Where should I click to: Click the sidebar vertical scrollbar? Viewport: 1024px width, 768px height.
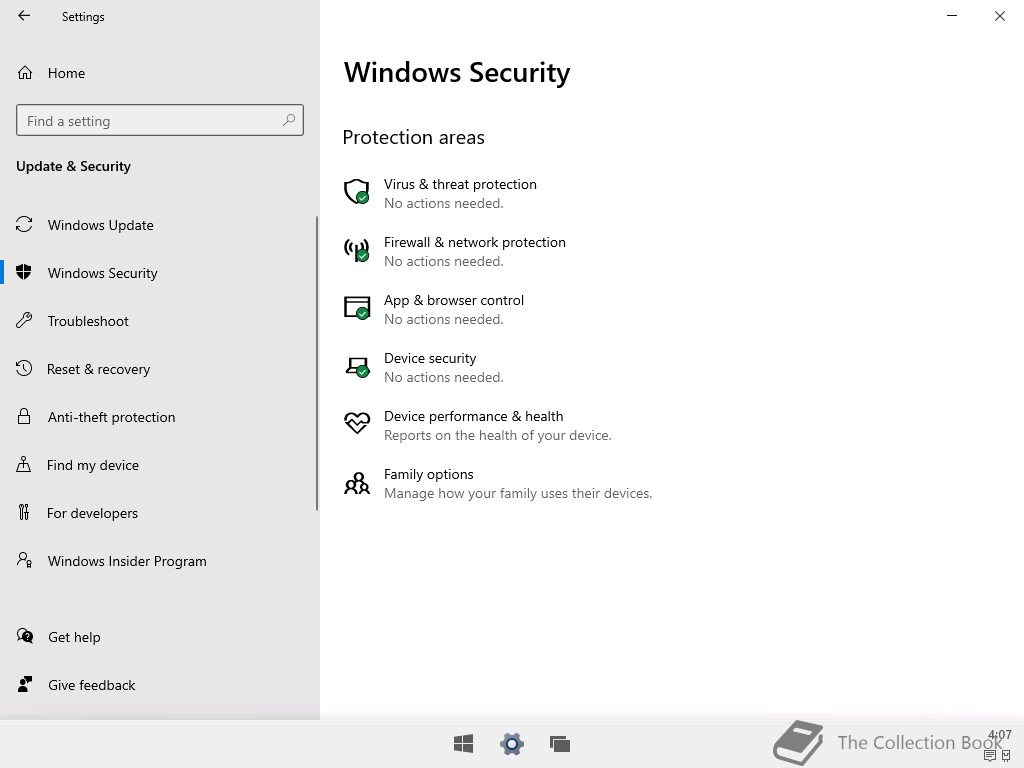(x=317, y=363)
